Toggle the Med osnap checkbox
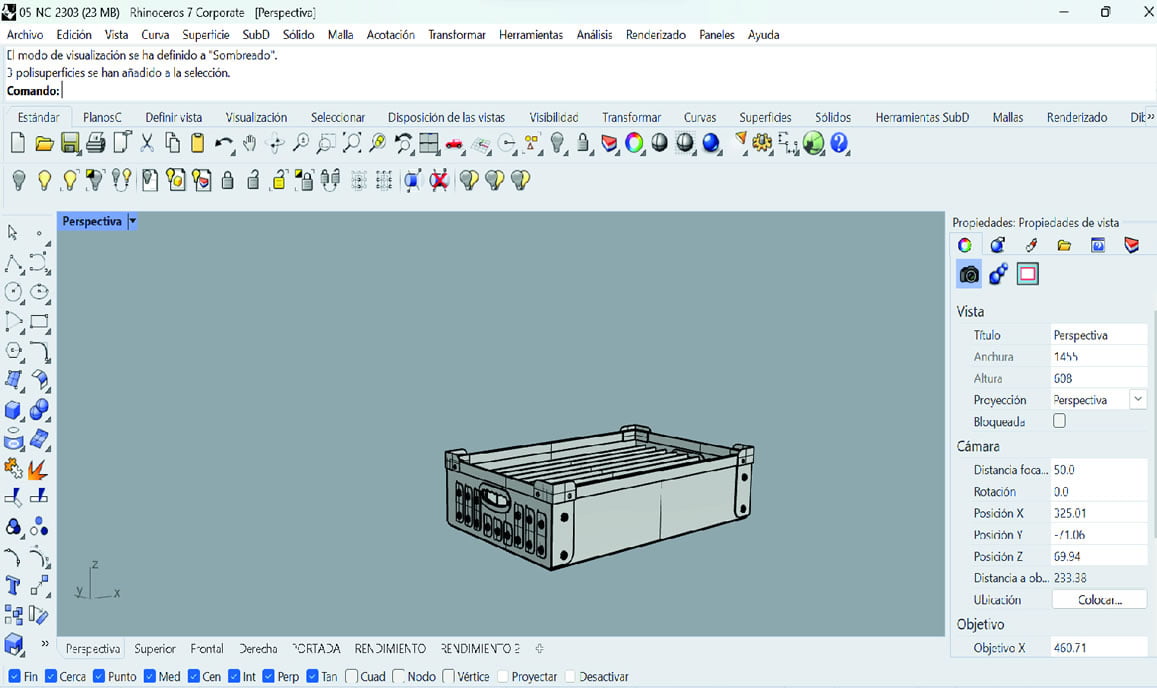Viewport: 1157px width, 688px height. tap(150, 676)
